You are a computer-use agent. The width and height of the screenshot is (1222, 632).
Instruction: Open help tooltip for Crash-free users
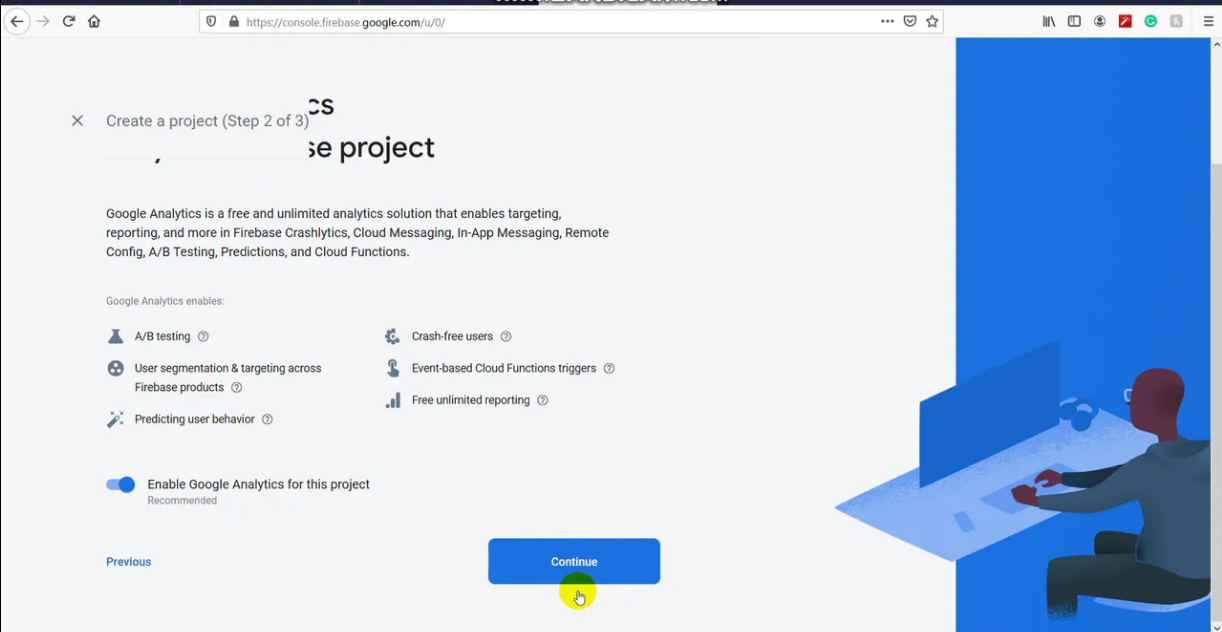pos(506,337)
